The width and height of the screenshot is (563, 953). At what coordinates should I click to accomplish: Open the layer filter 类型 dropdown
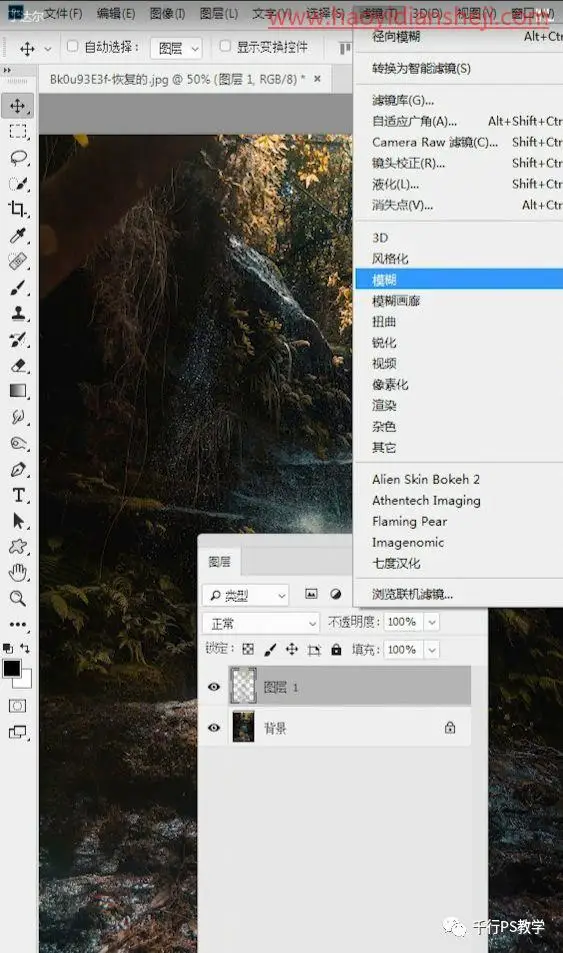pos(246,595)
